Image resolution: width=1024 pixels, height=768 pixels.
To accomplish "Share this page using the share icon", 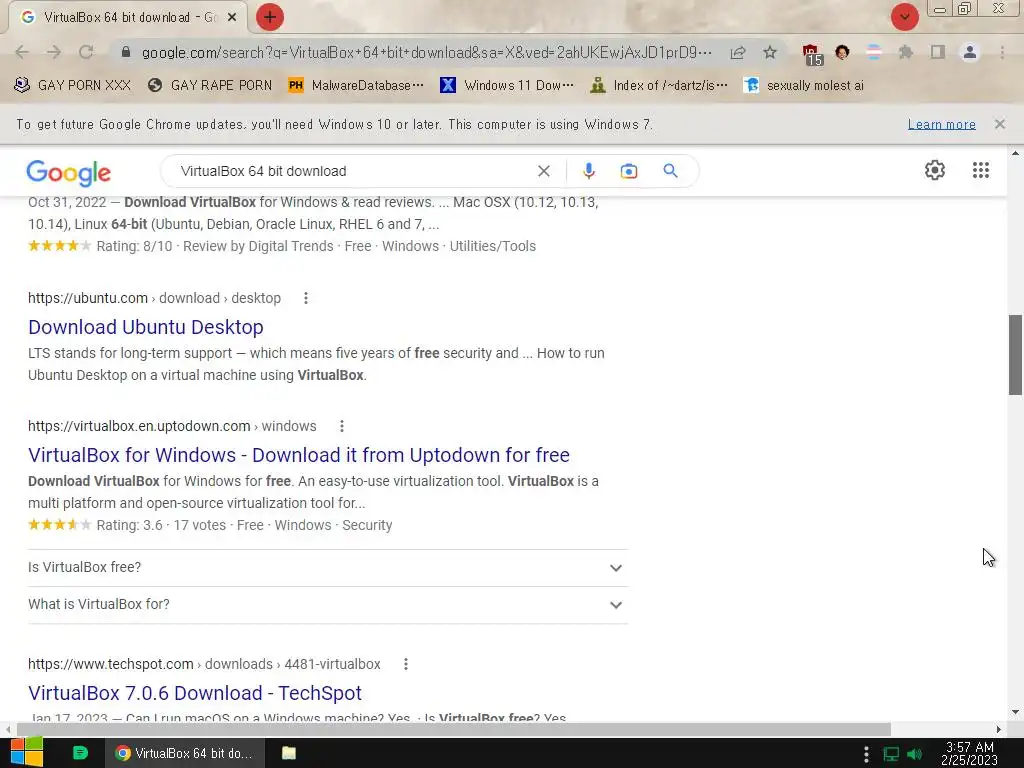I will tap(738, 52).
